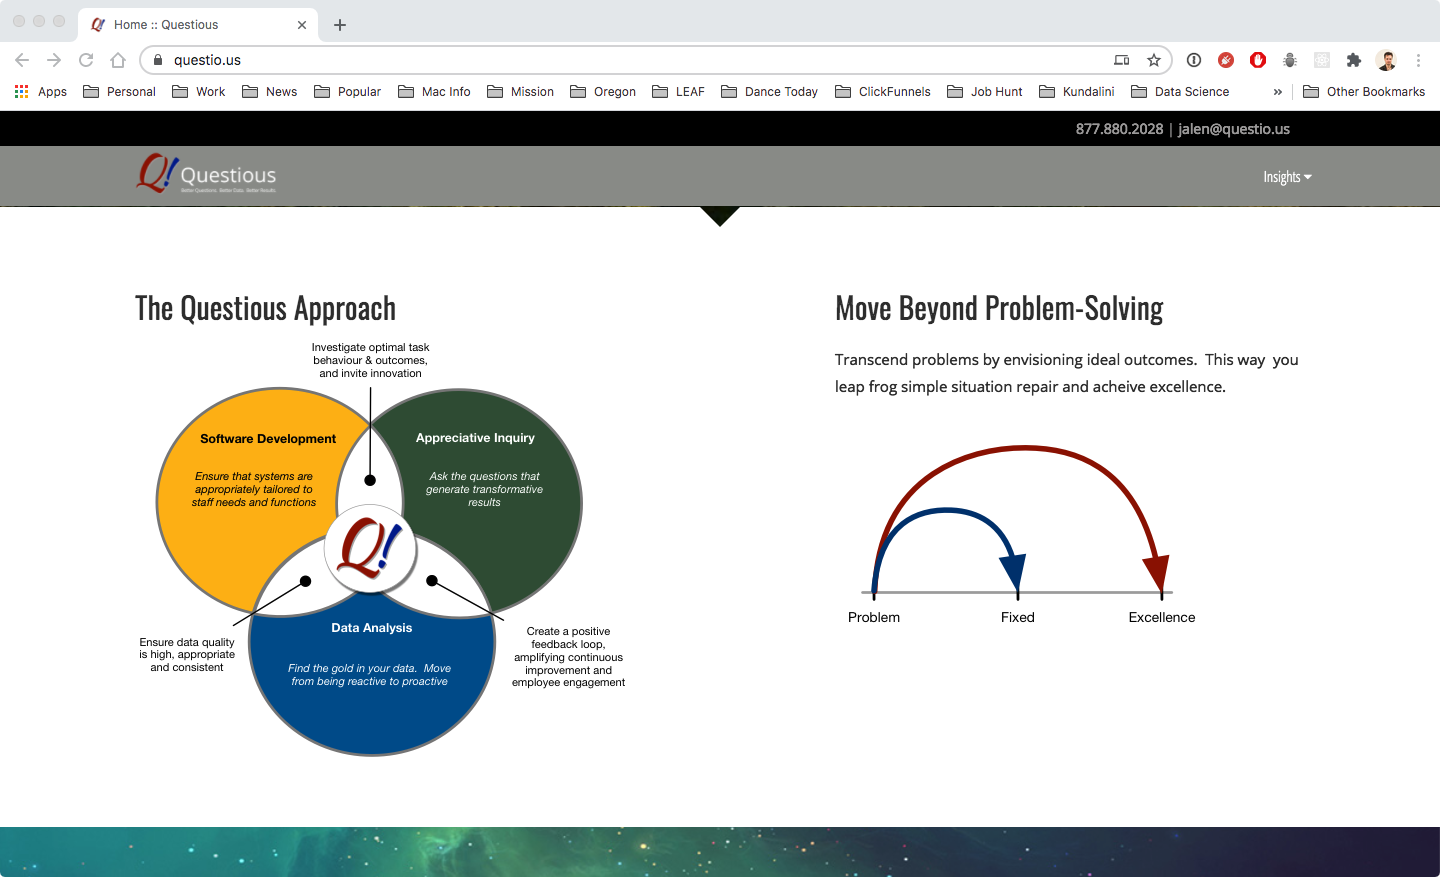
Task: View site info via the padlock icon
Action: pos(158,60)
